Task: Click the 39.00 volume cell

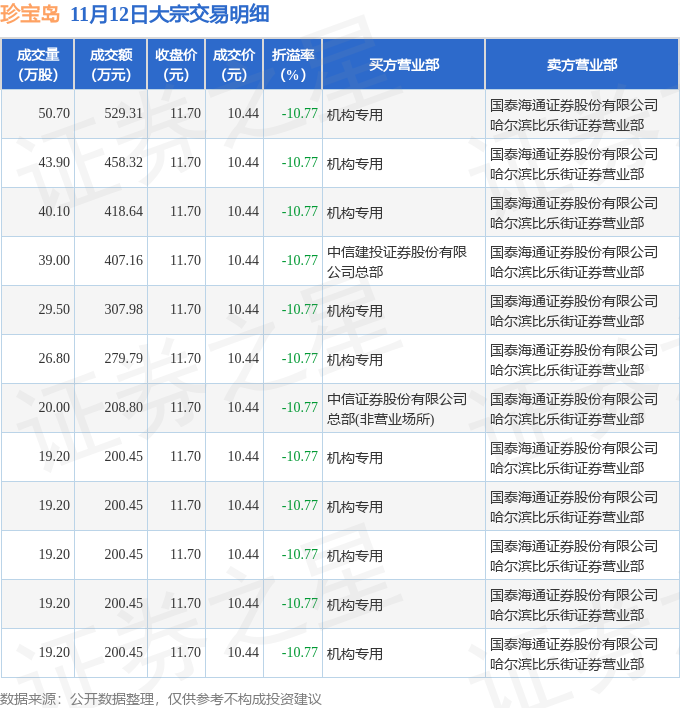Action: (x=54, y=261)
